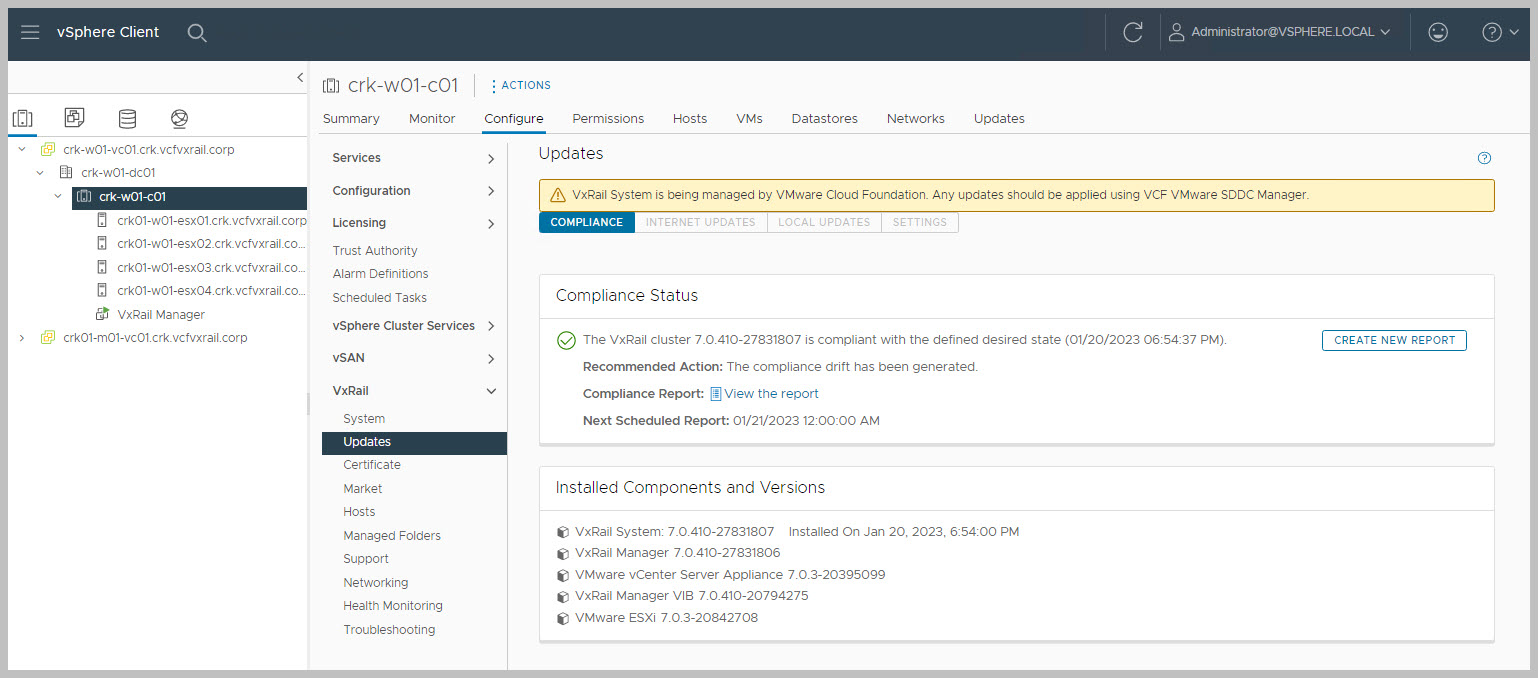Collapse the left inventory panel

299,77
